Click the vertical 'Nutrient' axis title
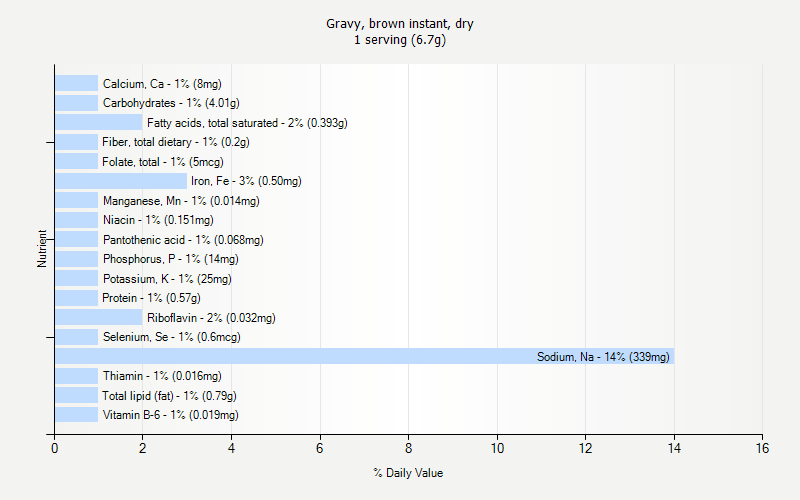 coord(42,248)
